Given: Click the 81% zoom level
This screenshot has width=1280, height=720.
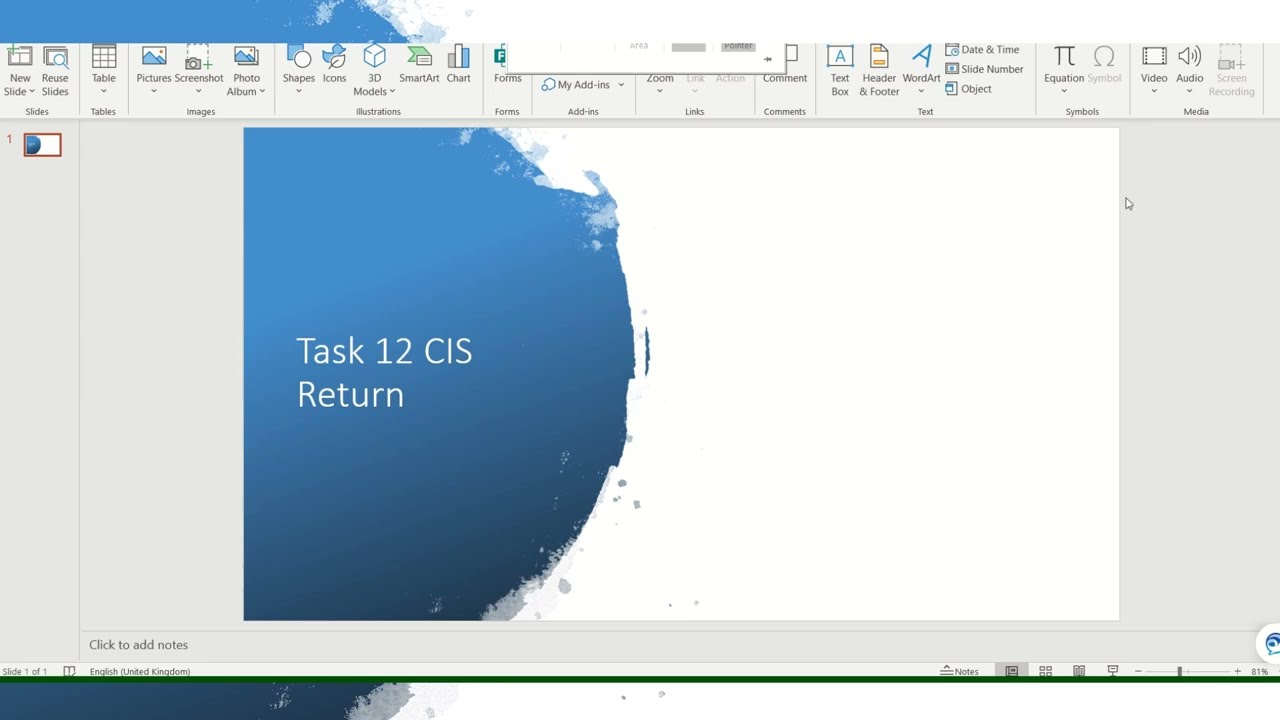Looking at the screenshot, I should pyautogui.click(x=1260, y=672).
